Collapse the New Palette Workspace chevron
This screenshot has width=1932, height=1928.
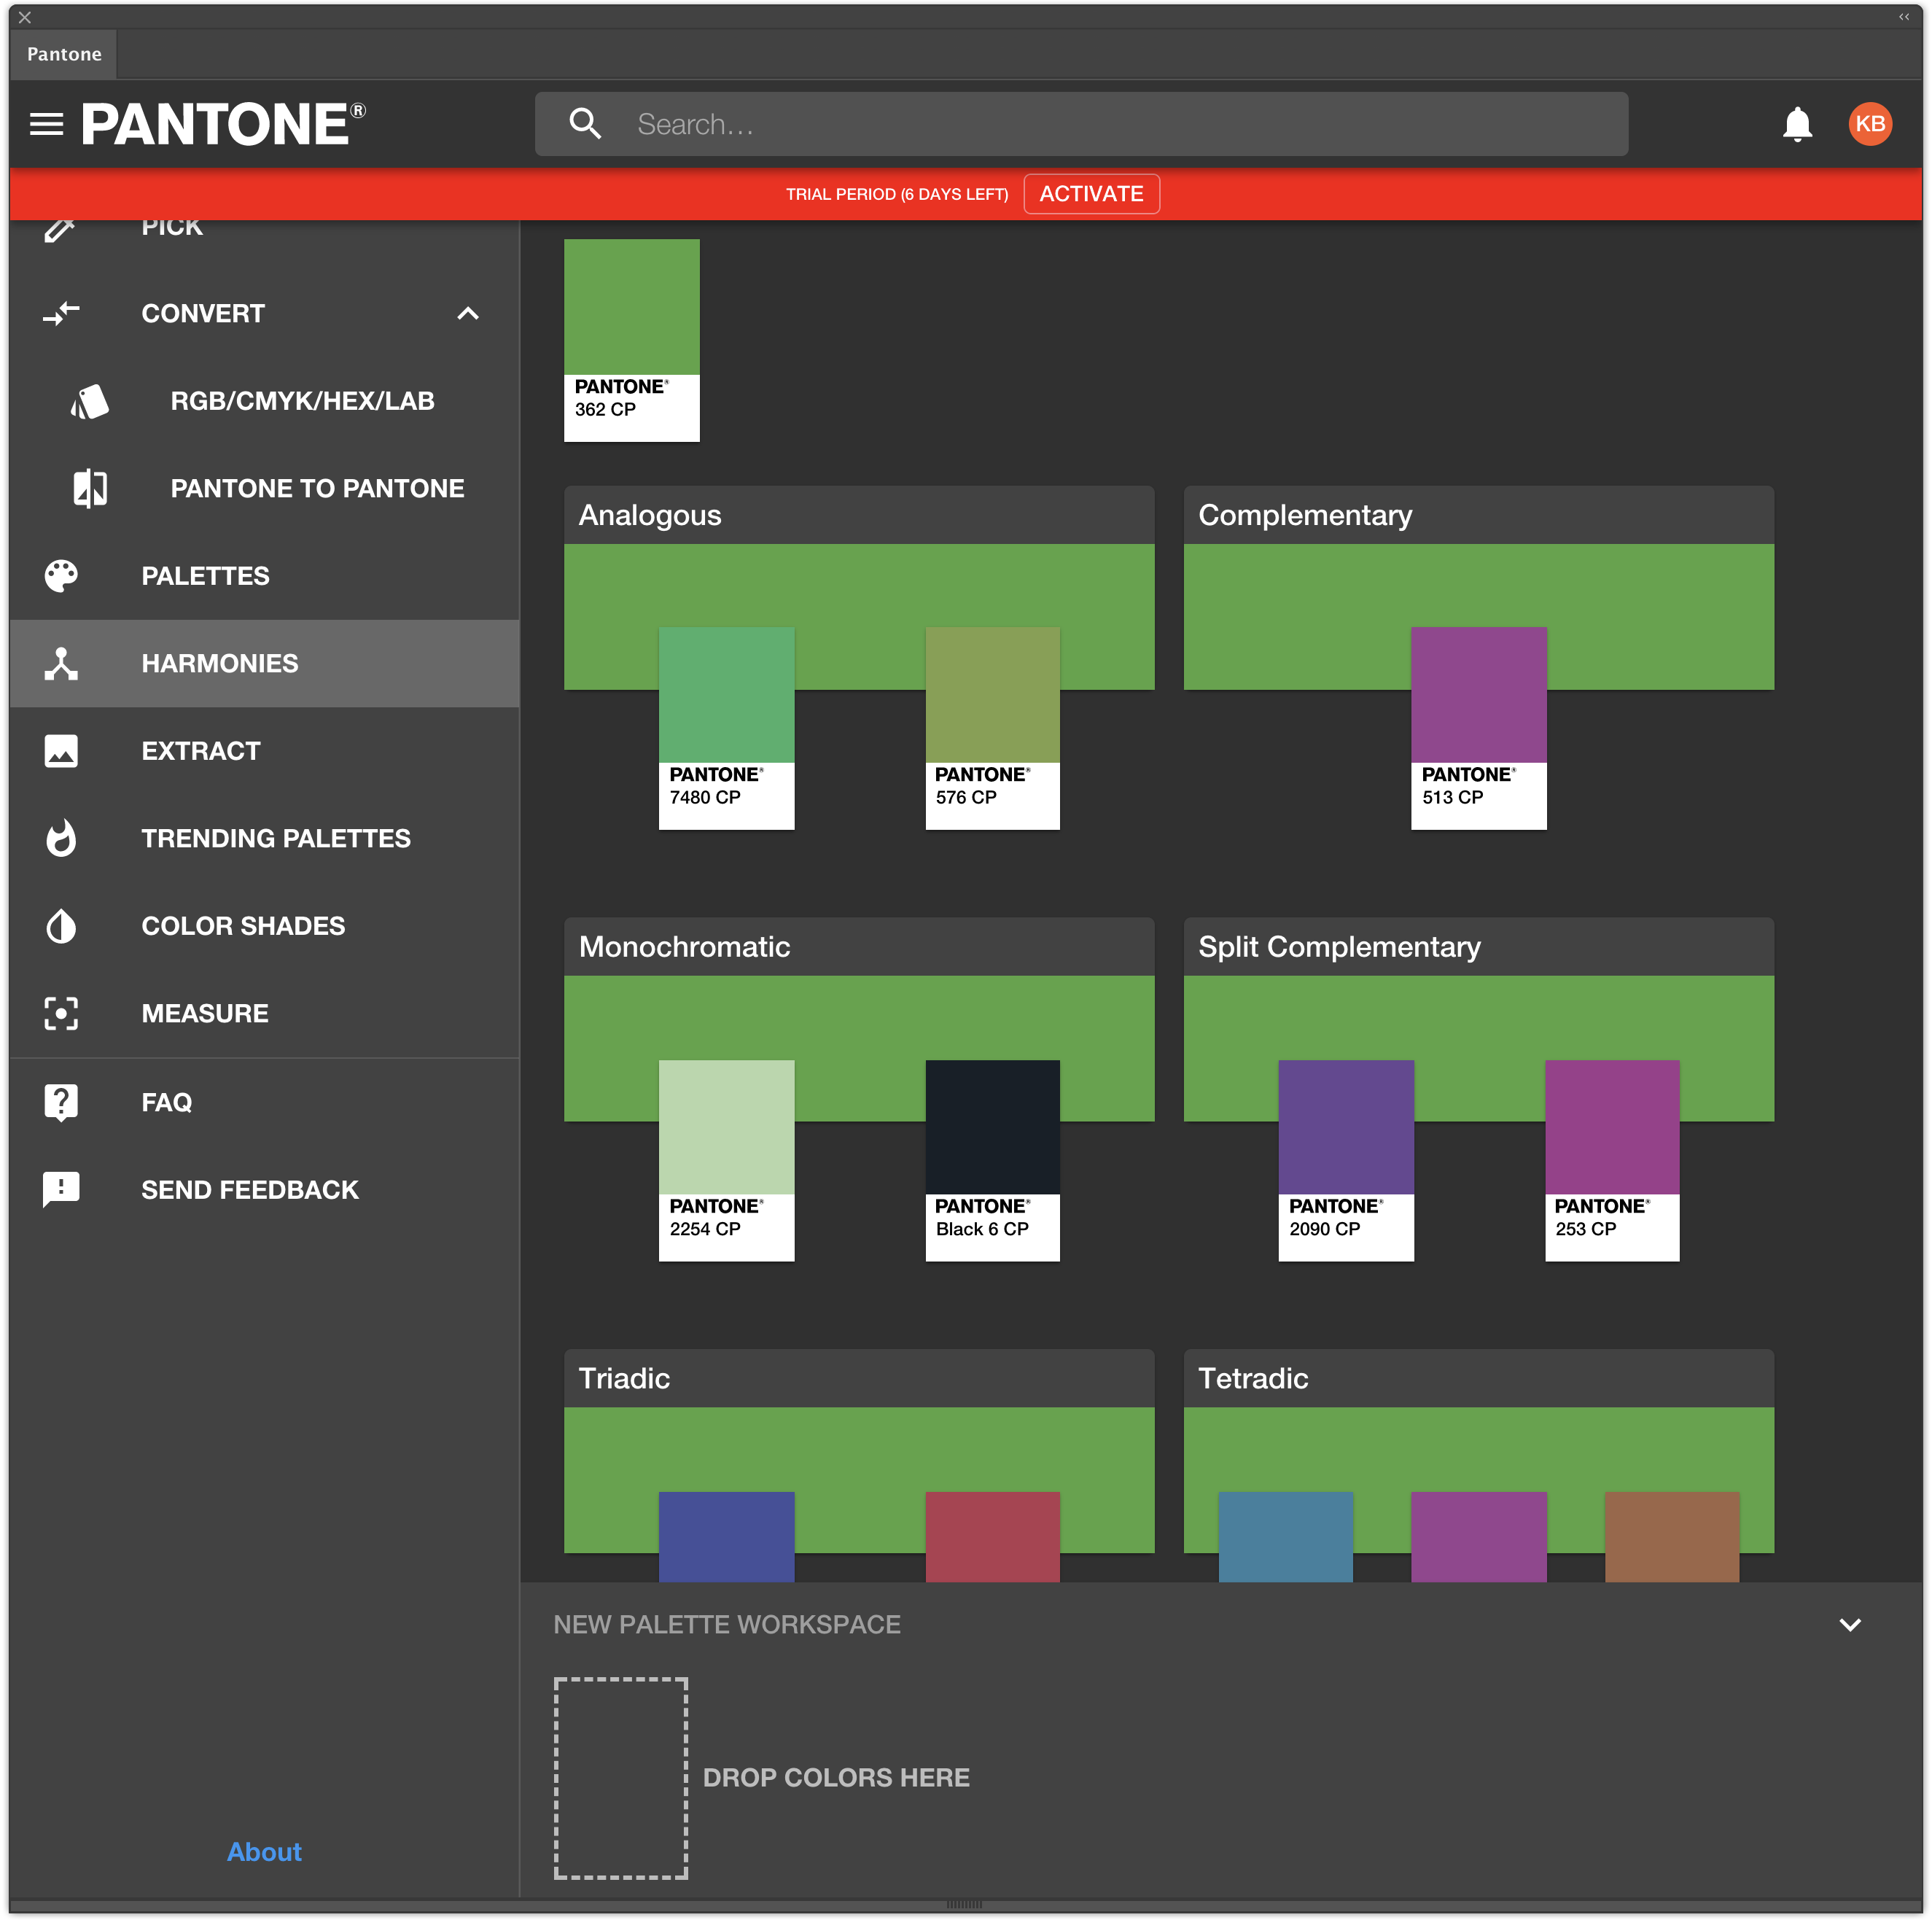(1850, 1625)
